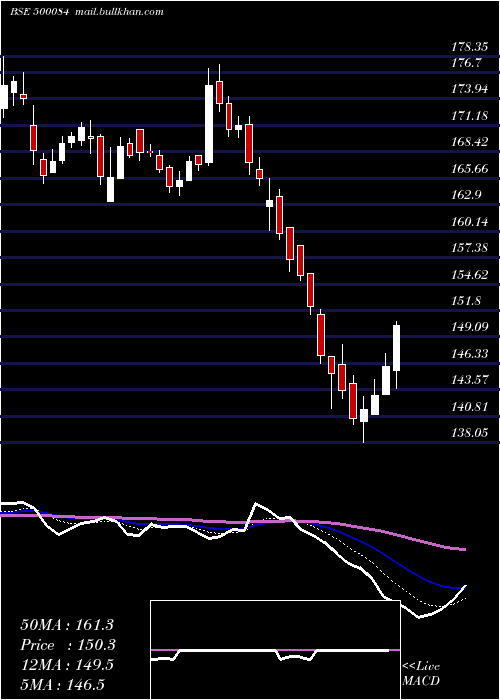
Task: Click the BSE 500084 symbol title
Action: [x=39, y=12]
